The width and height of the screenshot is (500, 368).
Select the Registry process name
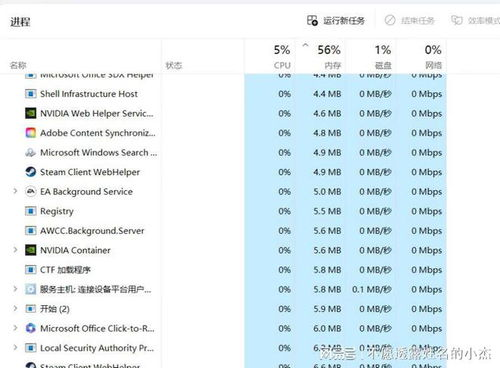tap(57, 211)
